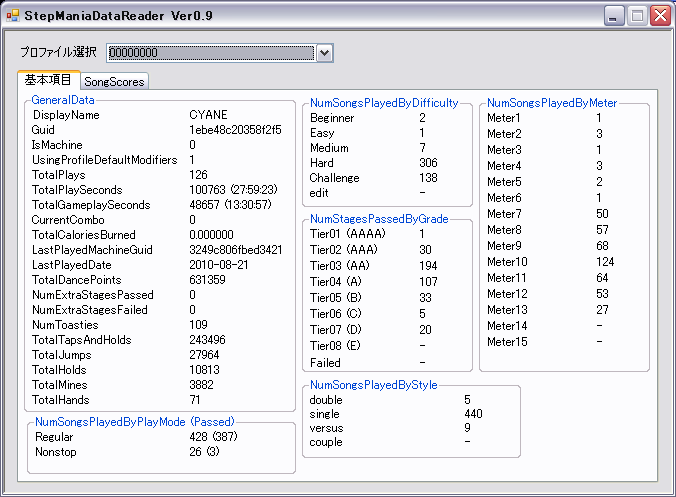Click TotalGameplaySeconds value 48657 (13:30:57)
Screen dimensions: 676x497
click(230, 205)
